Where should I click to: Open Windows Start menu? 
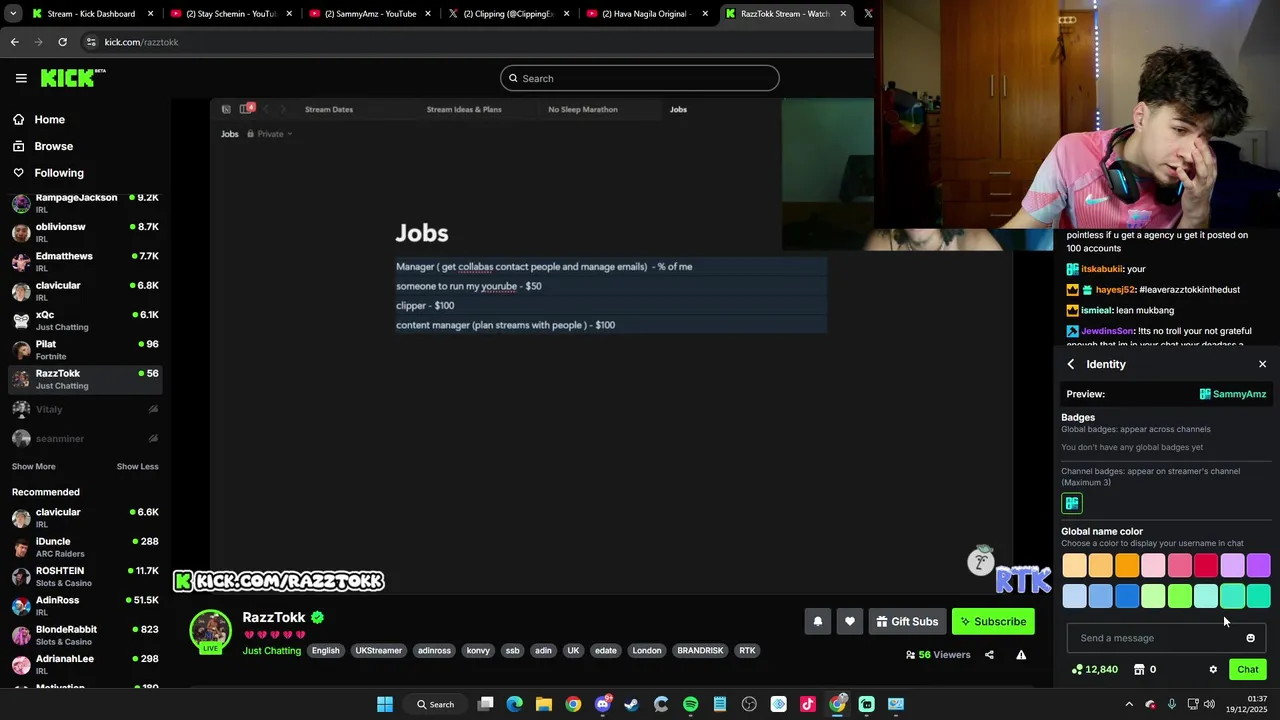point(385,704)
